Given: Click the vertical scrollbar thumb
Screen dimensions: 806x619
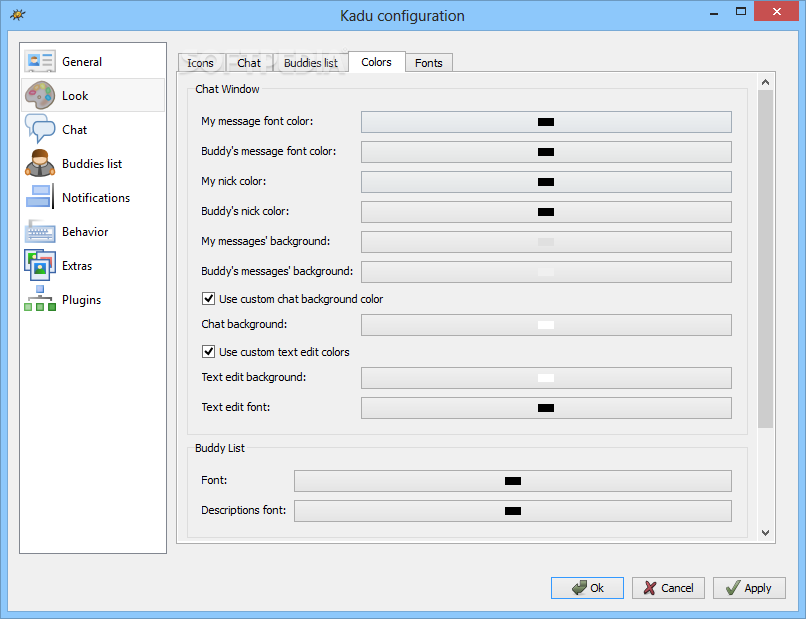Looking at the screenshot, I should [765, 259].
